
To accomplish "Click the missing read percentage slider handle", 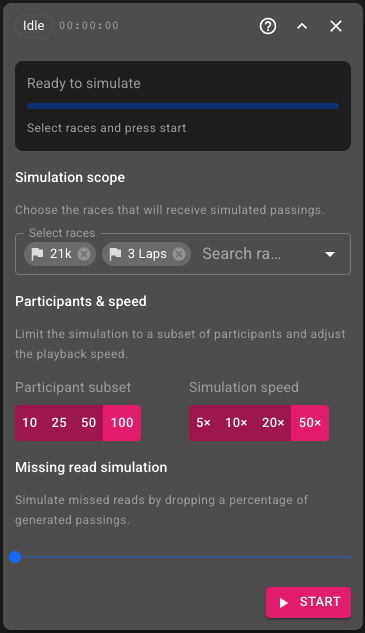I will point(15,557).
